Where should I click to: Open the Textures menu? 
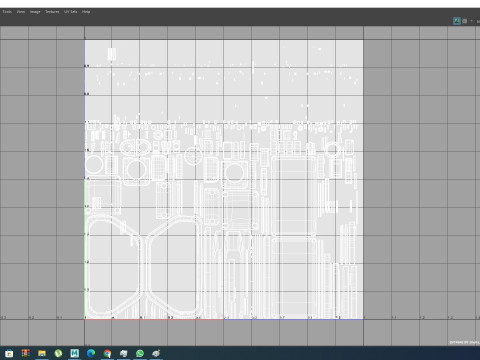[x=52, y=12]
